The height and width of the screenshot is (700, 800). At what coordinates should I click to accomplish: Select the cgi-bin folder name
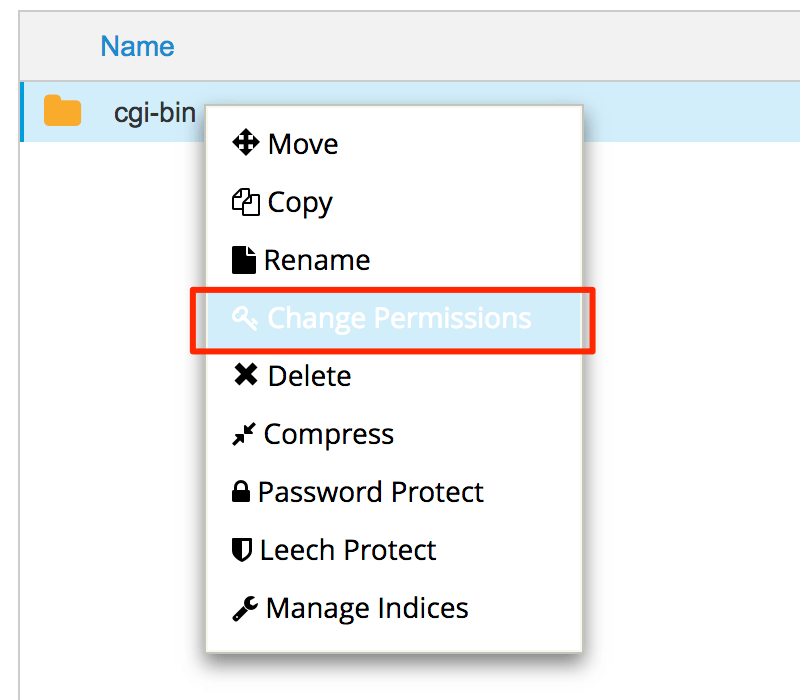(155, 113)
